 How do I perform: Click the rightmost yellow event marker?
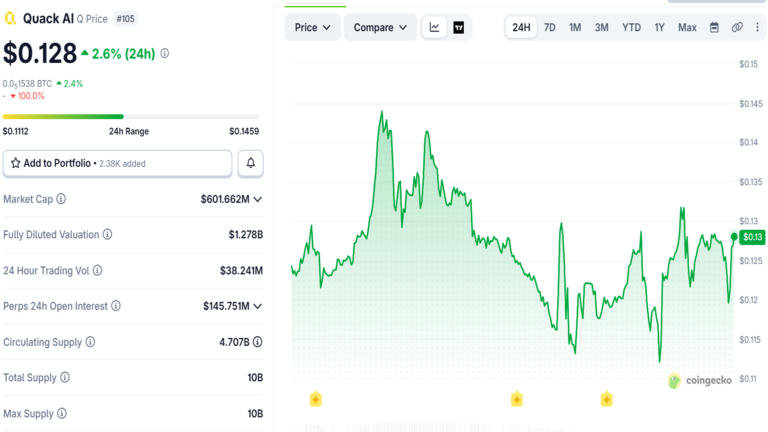pyautogui.click(x=606, y=399)
